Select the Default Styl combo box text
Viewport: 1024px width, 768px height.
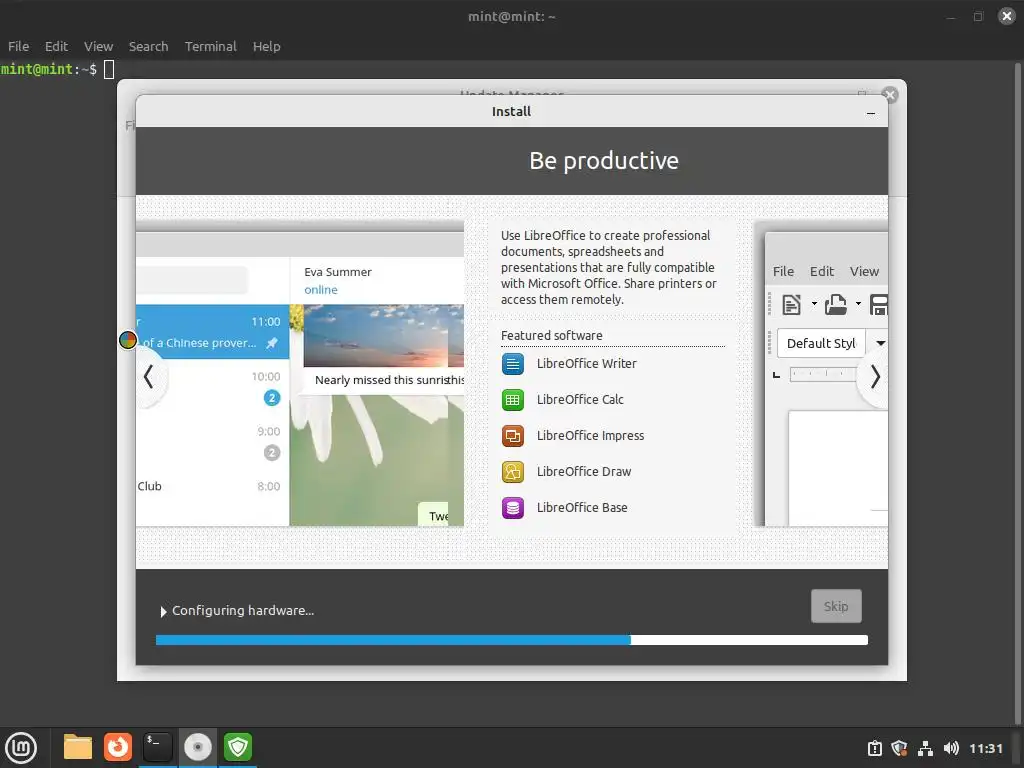821,344
